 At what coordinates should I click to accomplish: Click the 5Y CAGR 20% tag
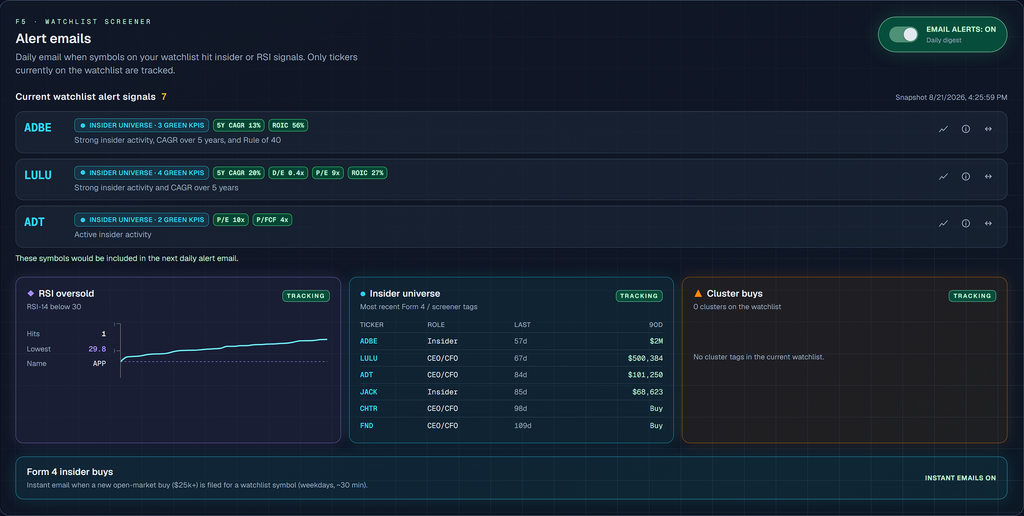[x=239, y=173]
